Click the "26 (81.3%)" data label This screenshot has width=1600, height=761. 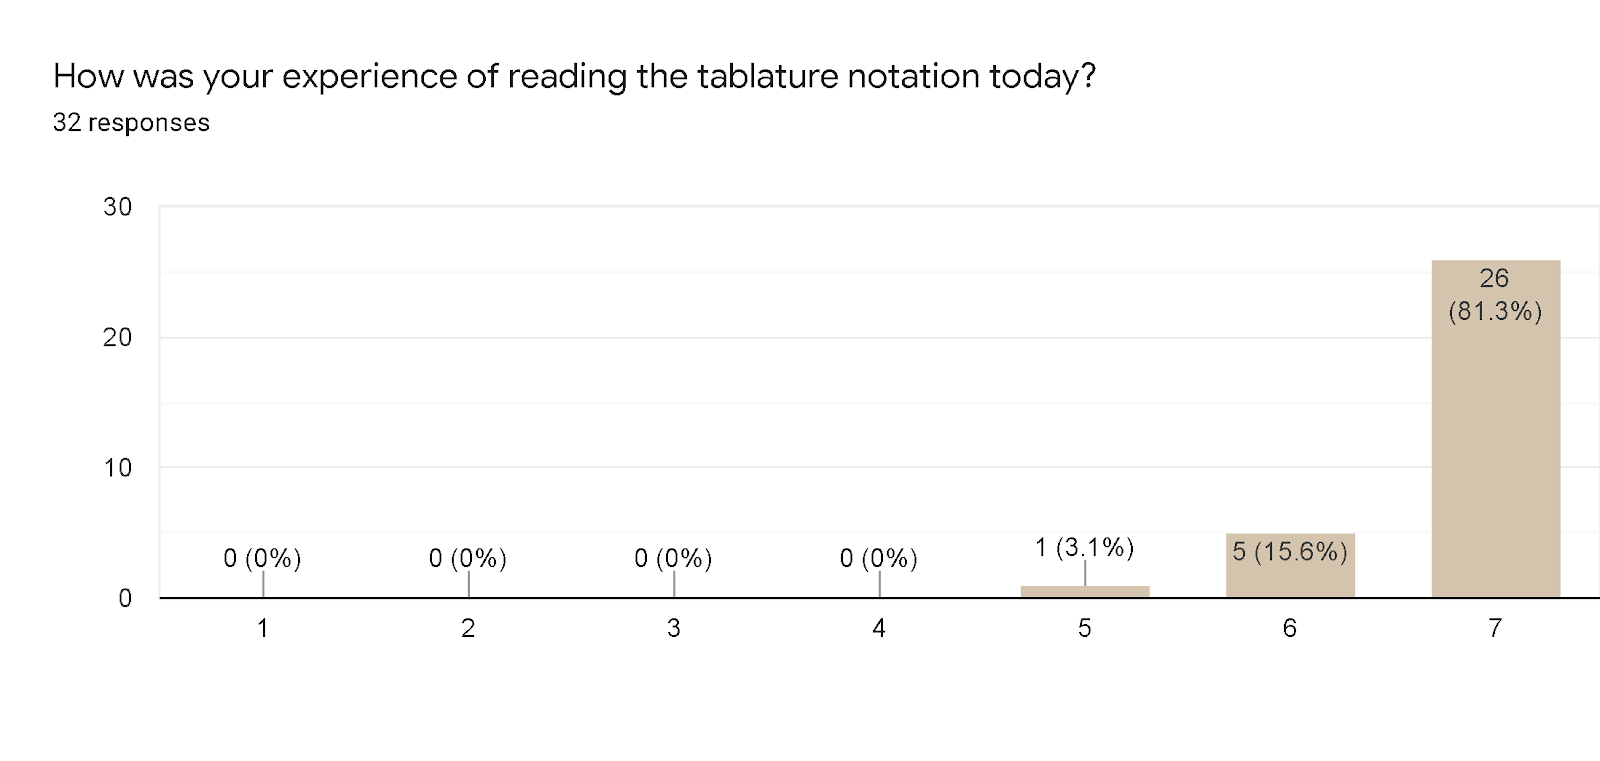point(1495,294)
